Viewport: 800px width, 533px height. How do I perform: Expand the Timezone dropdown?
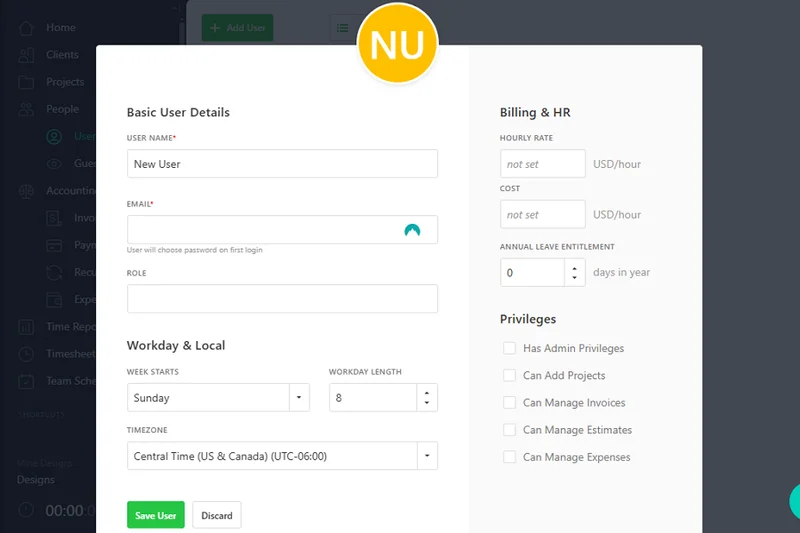(x=427, y=456)
